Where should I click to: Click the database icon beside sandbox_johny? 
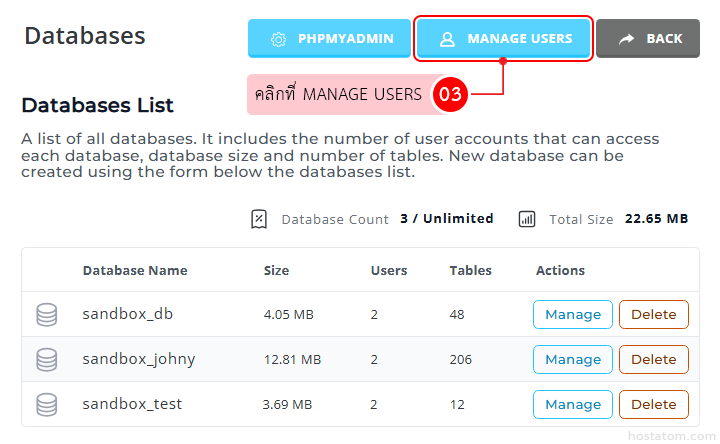point(47,360)
